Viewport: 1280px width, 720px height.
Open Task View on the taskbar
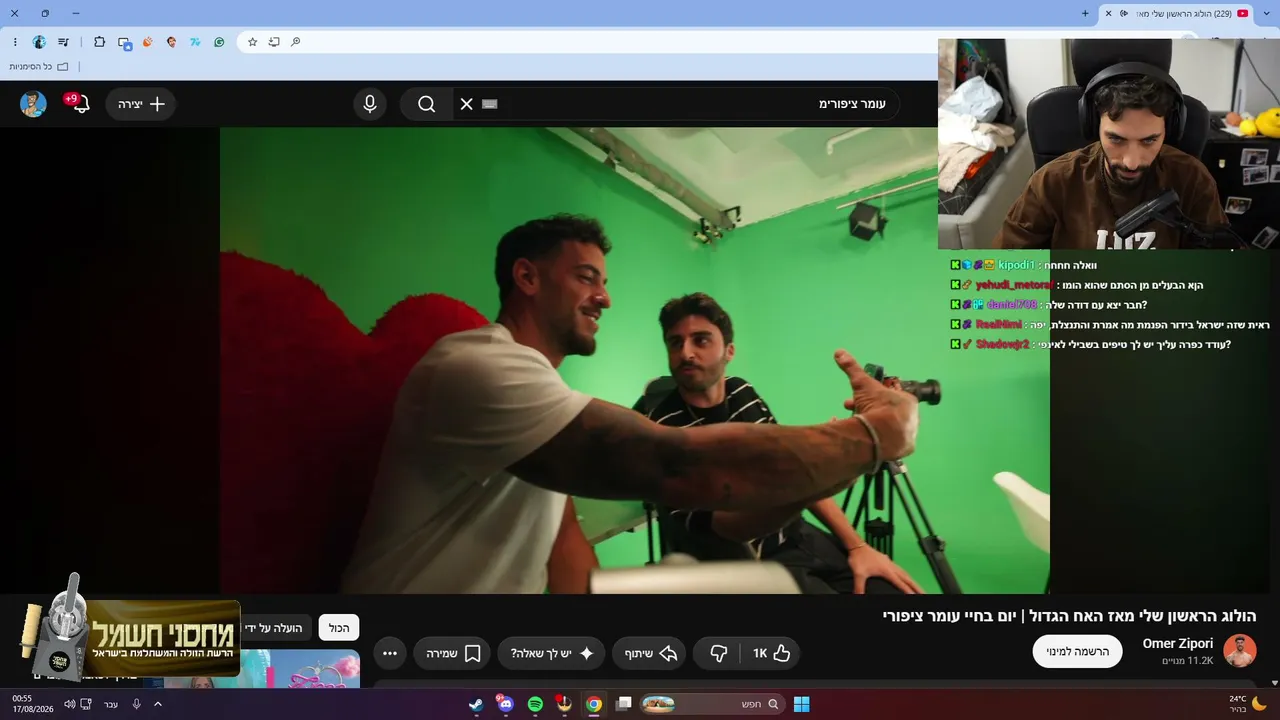pyautogui.click(x=624, y=704)
